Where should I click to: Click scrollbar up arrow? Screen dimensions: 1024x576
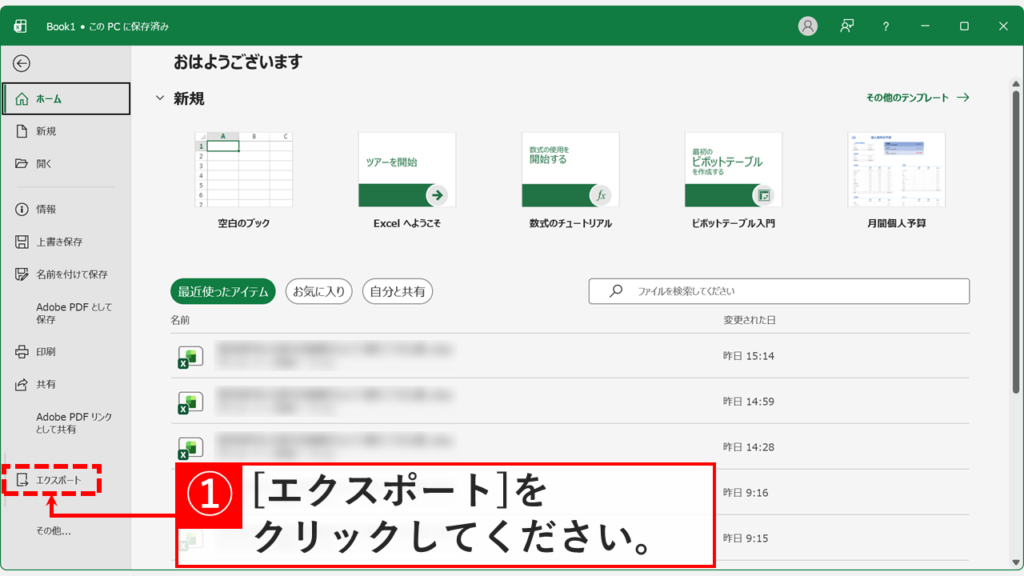pyautogui.click(x=1016, y=84)
